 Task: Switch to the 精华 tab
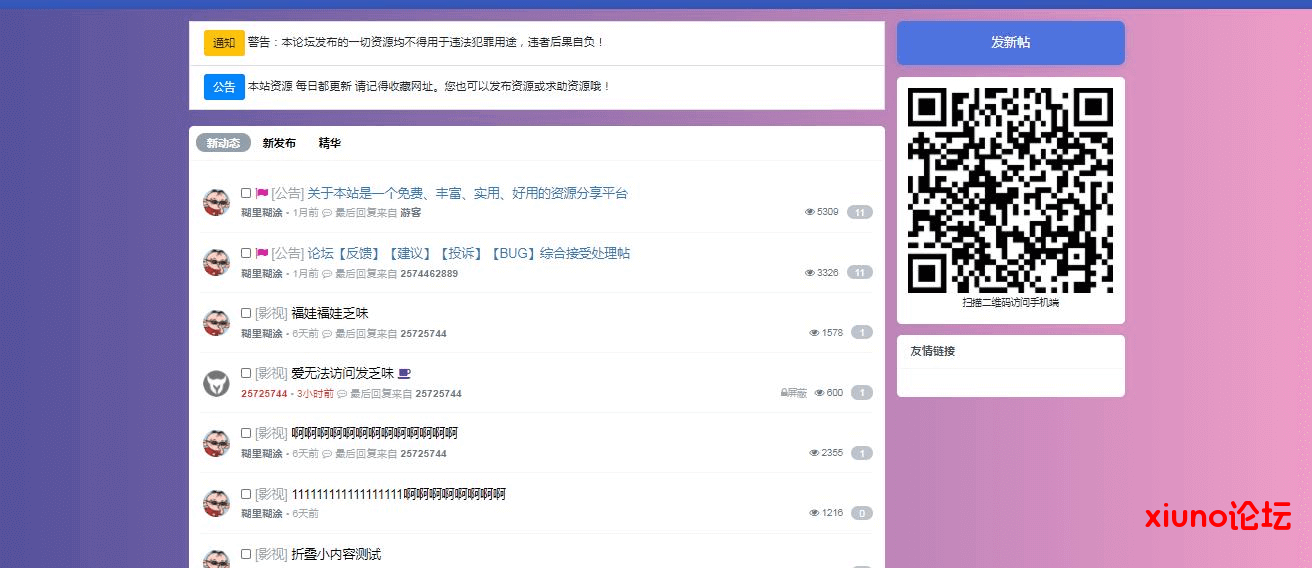[x=330, y=143]
